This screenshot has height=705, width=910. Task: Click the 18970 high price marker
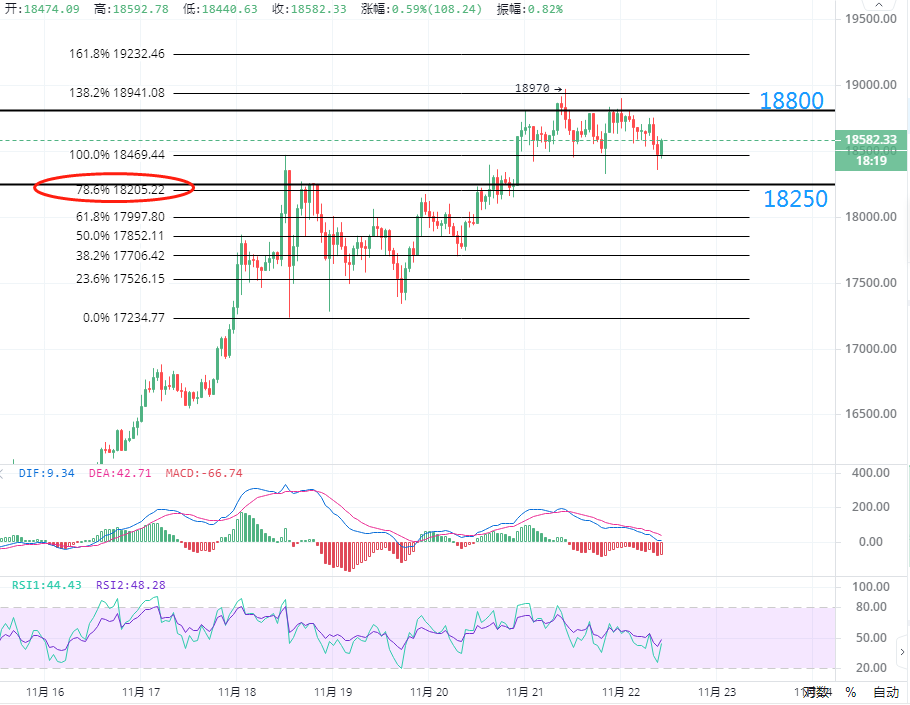click(x=538, y=88)
